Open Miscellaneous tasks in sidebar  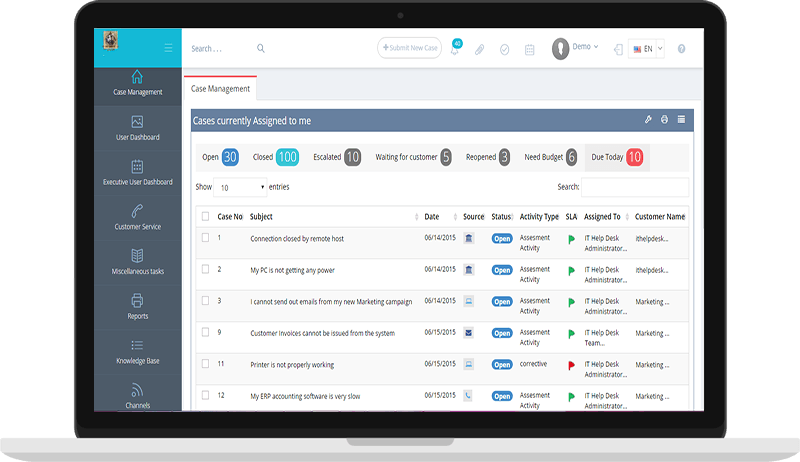point(138,263)
